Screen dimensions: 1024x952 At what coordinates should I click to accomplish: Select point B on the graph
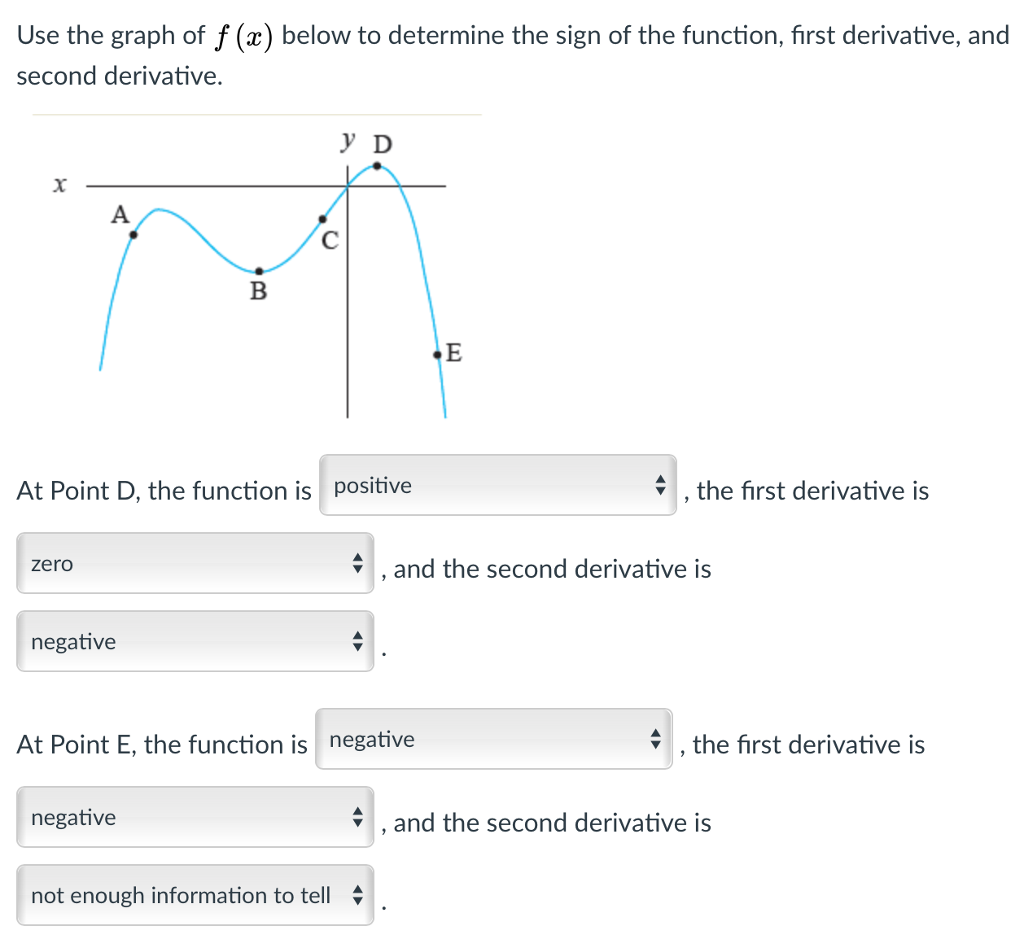(258, 270)
